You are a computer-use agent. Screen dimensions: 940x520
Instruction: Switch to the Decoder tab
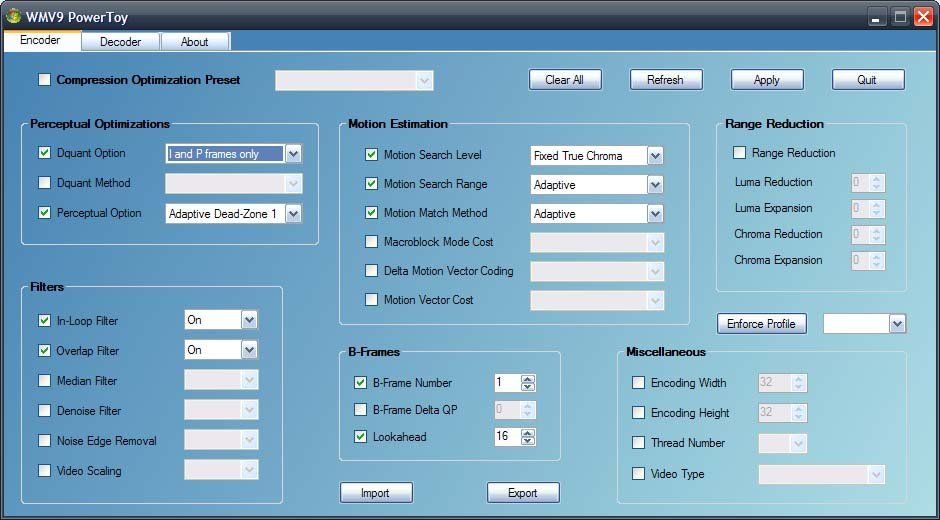click(x=120, y=42)
